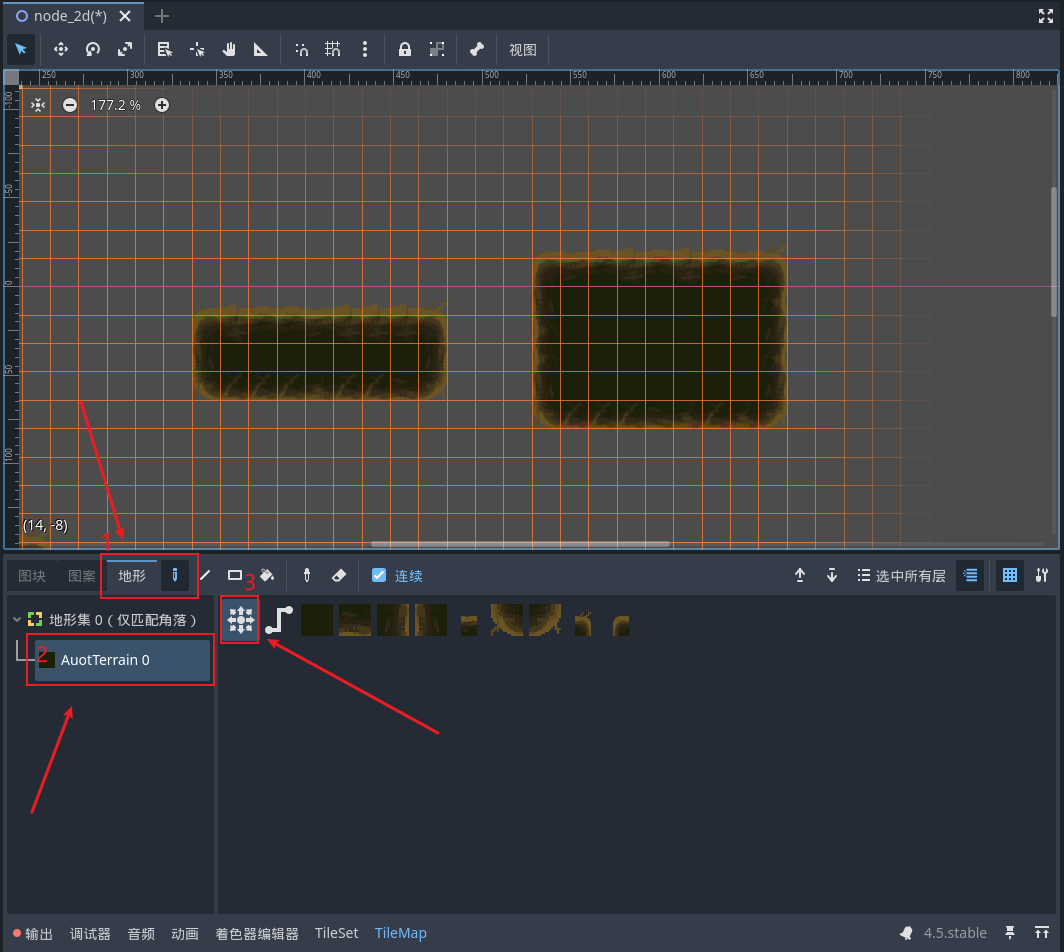
Task: Activate the Pan hand tool
Action: coord(229,49)
